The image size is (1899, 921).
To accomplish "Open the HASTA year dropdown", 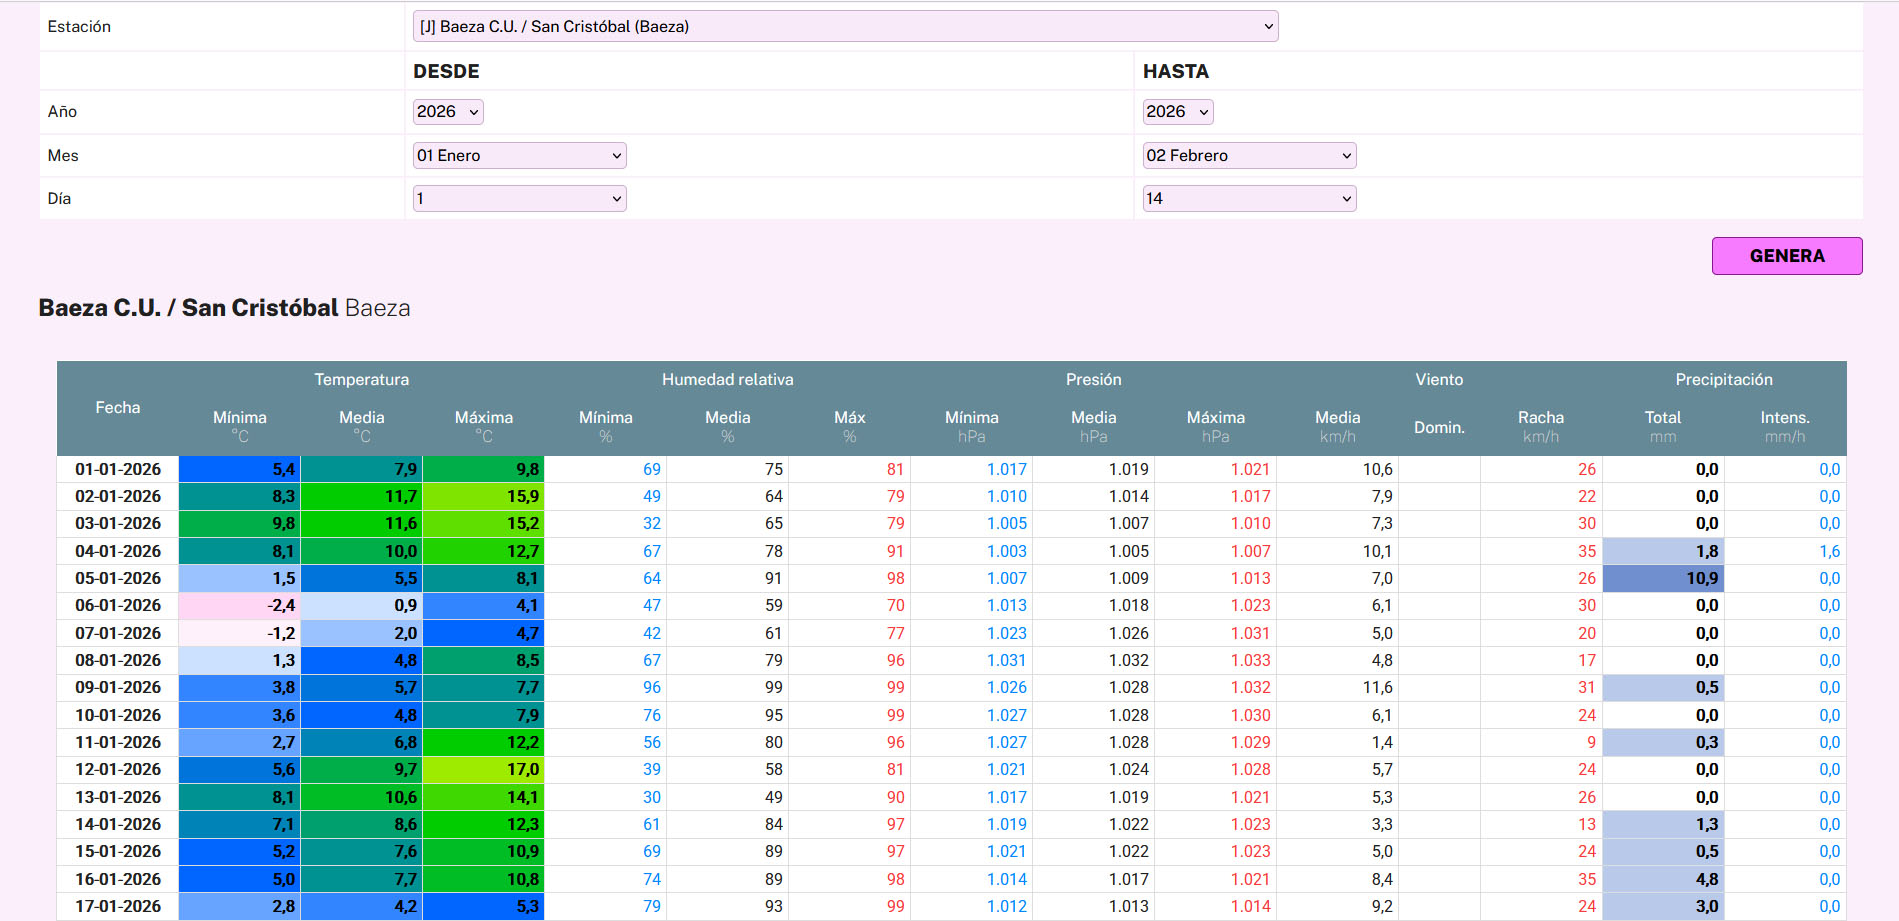I will pos(1177,112).
